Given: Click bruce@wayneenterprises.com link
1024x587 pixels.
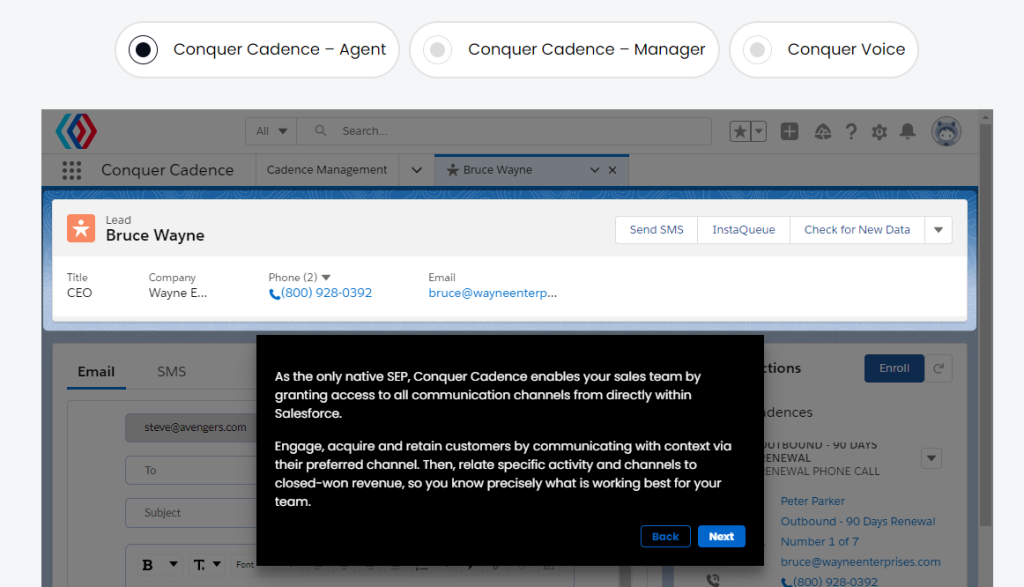Looking at the screenshot, I should click(x=861, y=562).
